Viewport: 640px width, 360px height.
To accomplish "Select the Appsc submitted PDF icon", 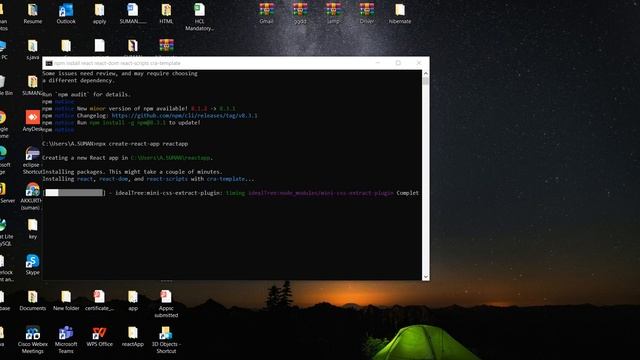I will click(166, 304).
